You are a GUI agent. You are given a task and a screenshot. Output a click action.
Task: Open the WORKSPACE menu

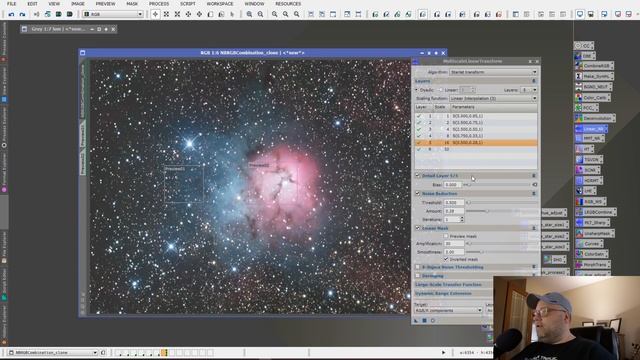click(x=220, y=4)
